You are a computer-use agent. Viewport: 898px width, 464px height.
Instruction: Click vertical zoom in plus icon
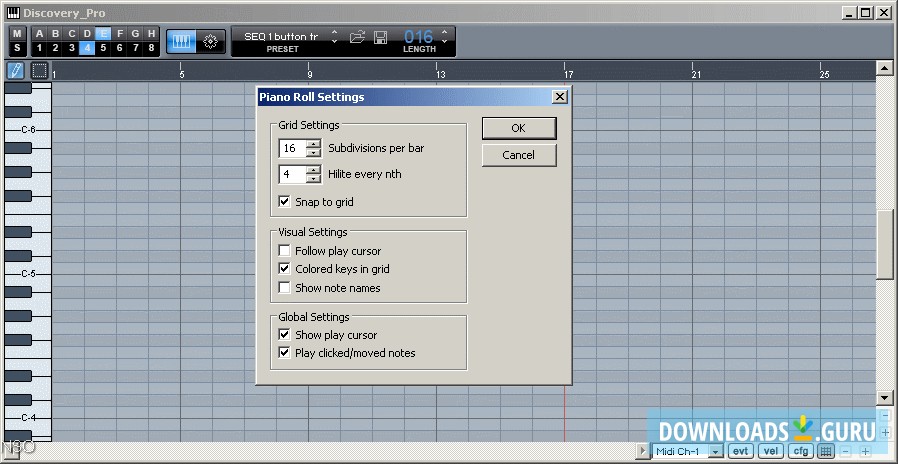click(x=885, y=432)
